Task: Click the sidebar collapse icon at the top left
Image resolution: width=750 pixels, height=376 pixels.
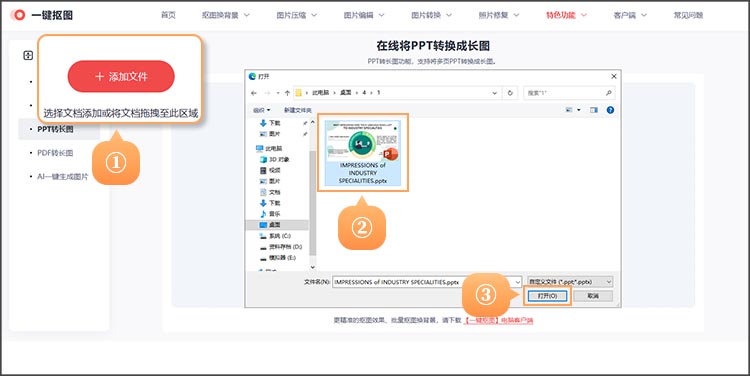Action: pos(28,55)
